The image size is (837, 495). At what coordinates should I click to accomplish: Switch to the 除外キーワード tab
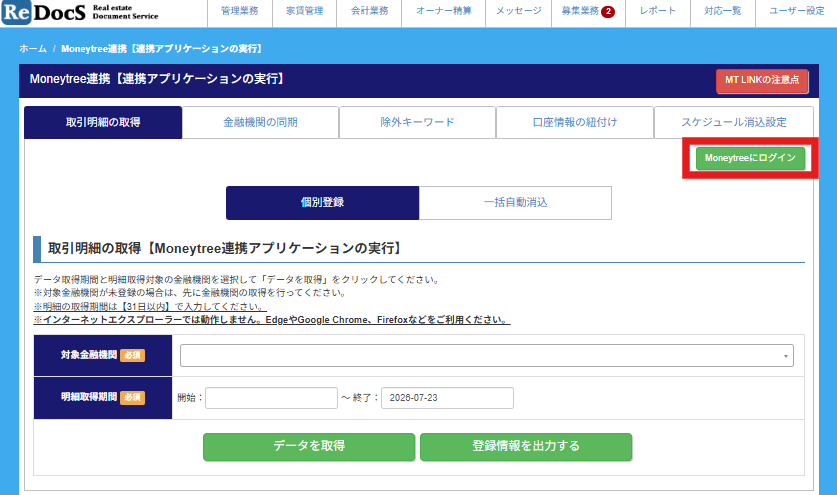[x=417, y=122]
